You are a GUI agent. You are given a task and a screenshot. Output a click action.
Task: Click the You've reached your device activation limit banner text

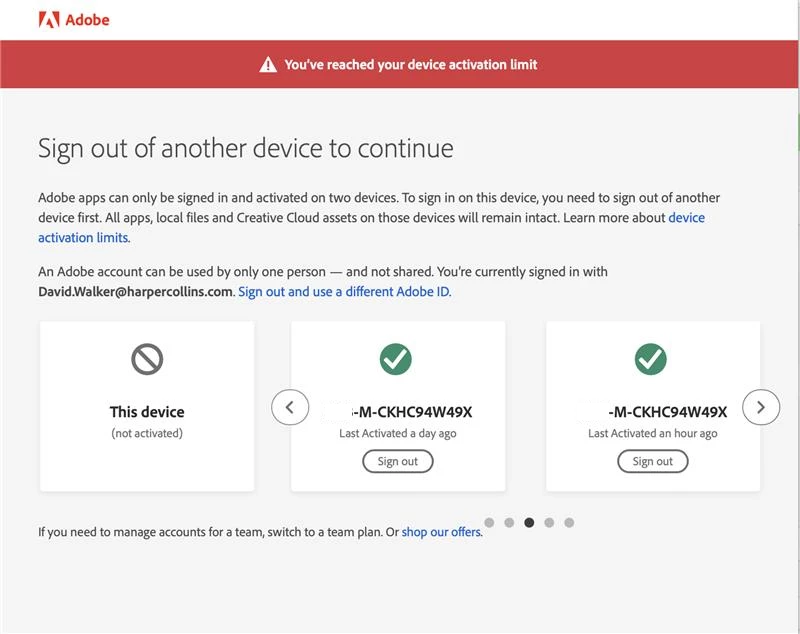coord(411,65)
